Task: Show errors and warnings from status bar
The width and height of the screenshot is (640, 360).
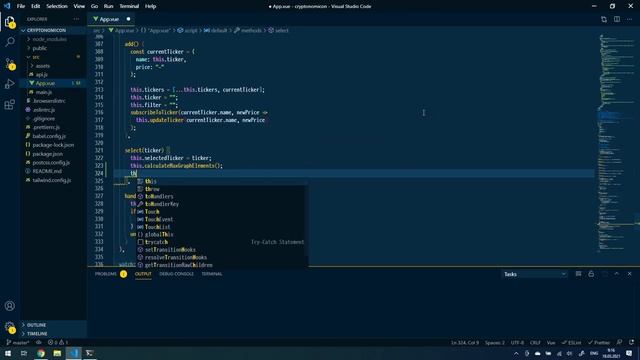Action: point(58,342)
